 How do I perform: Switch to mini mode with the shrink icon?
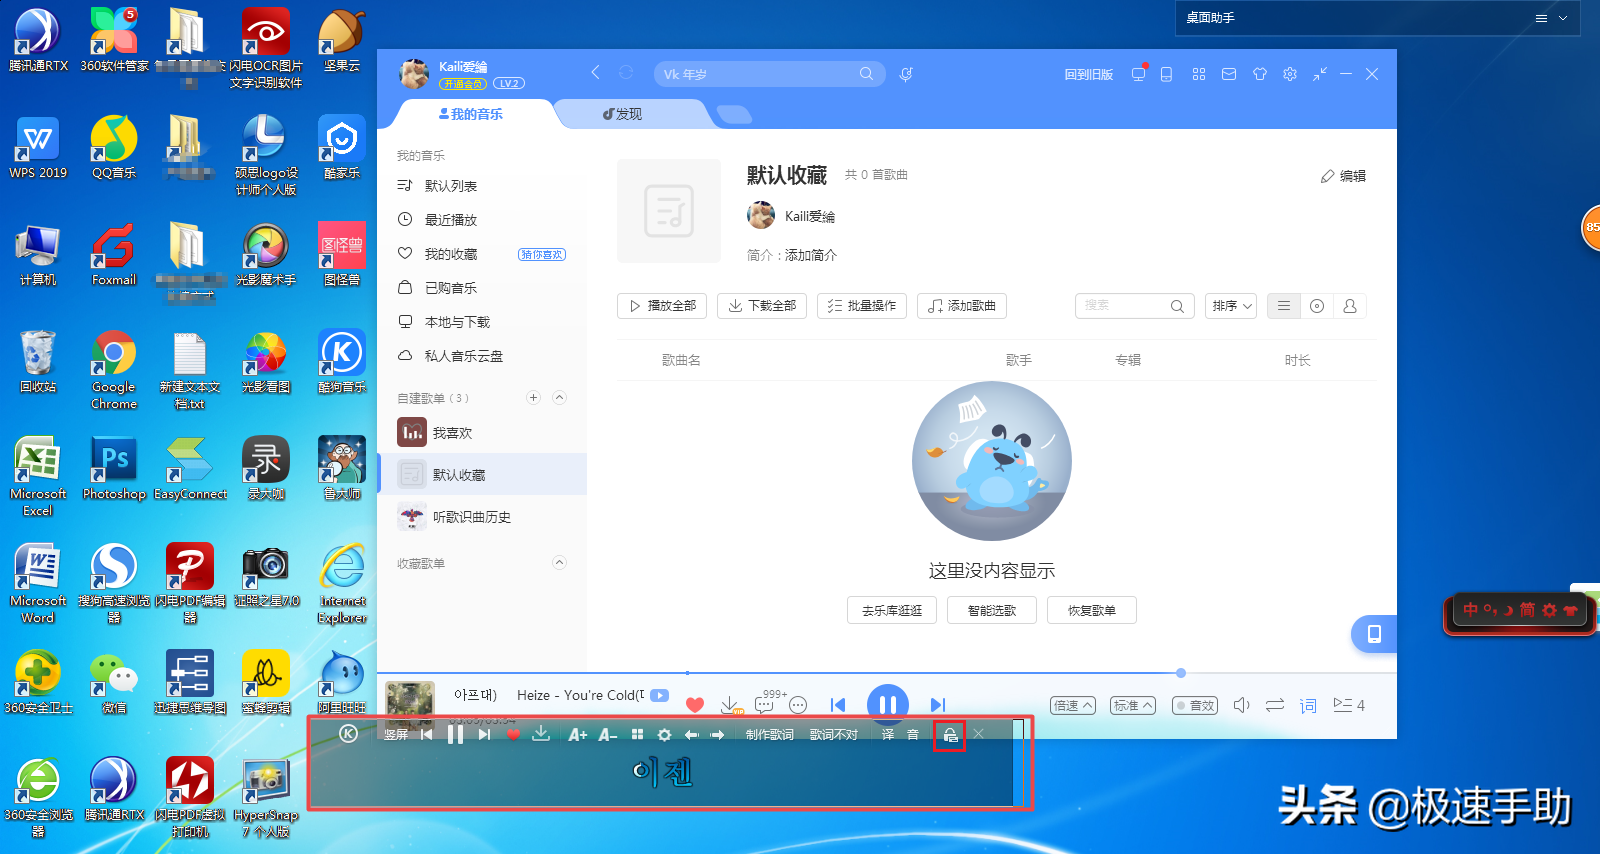[x=1320, y=74]
